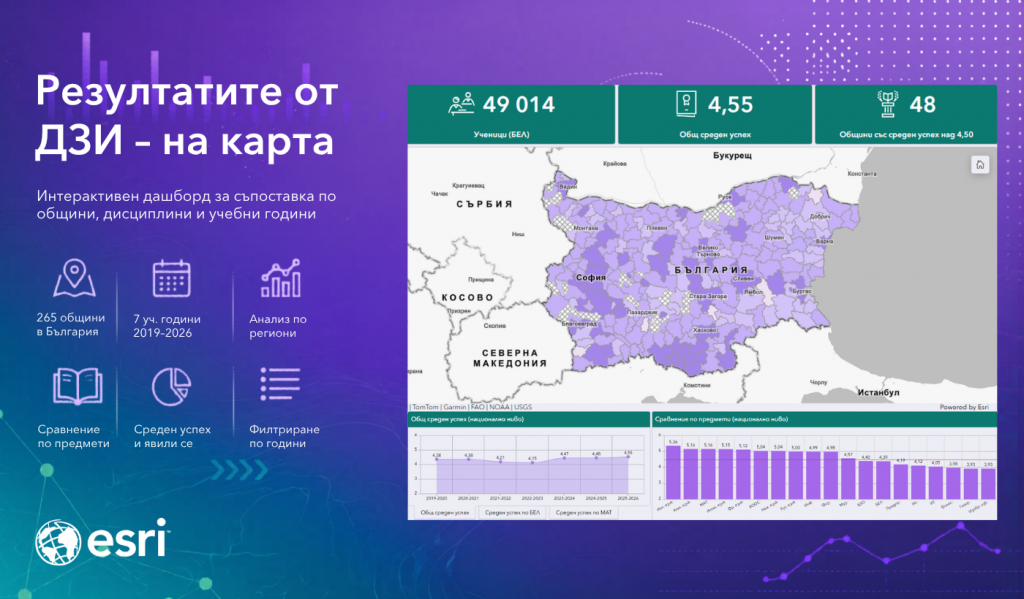Screen dimensions: 1024x599
Task: Click the Крайова label on the map
Action: (615, 163)
